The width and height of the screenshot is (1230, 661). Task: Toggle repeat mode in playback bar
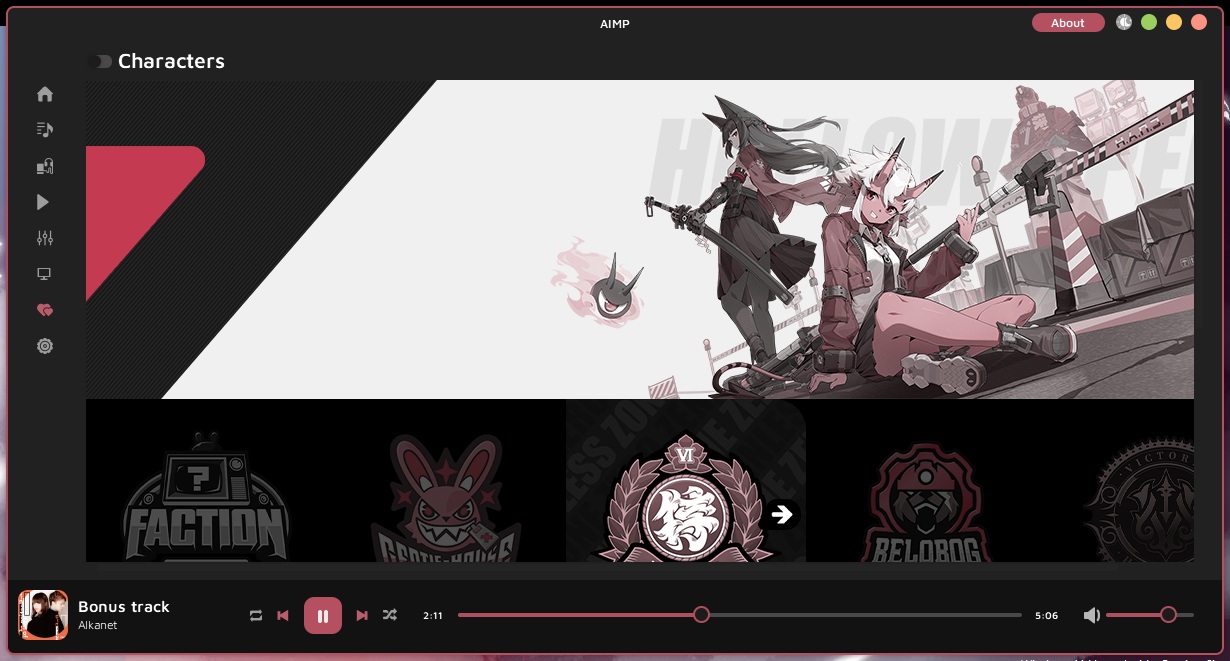(256, 616)
